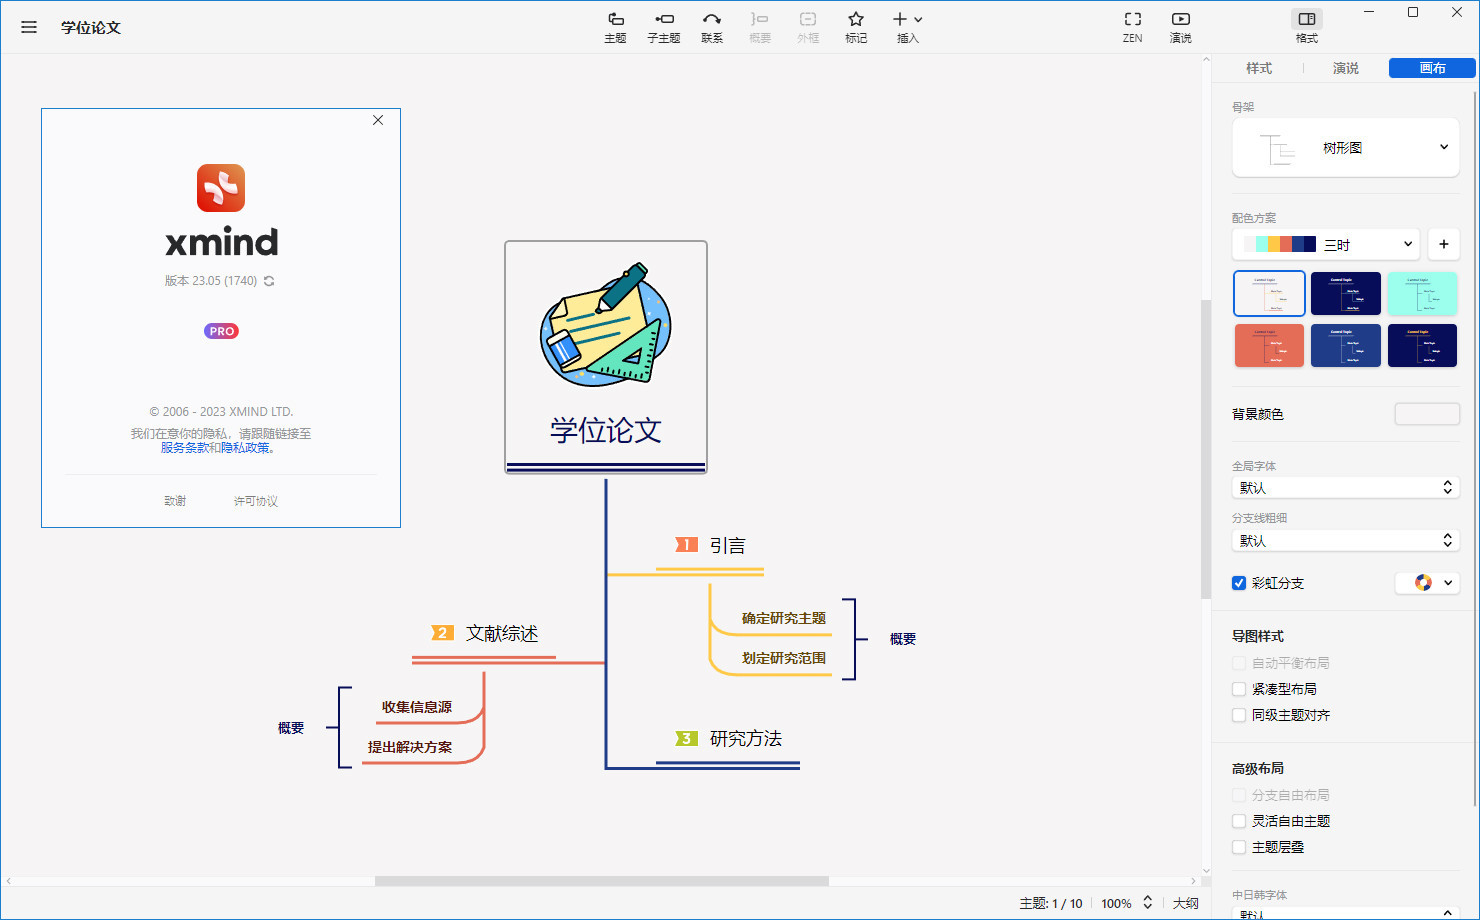Image resolution: width=1480 pixels, height=920 pixels.
Task: Add a new topic with 主题 tool
Action: pos(615,27)
